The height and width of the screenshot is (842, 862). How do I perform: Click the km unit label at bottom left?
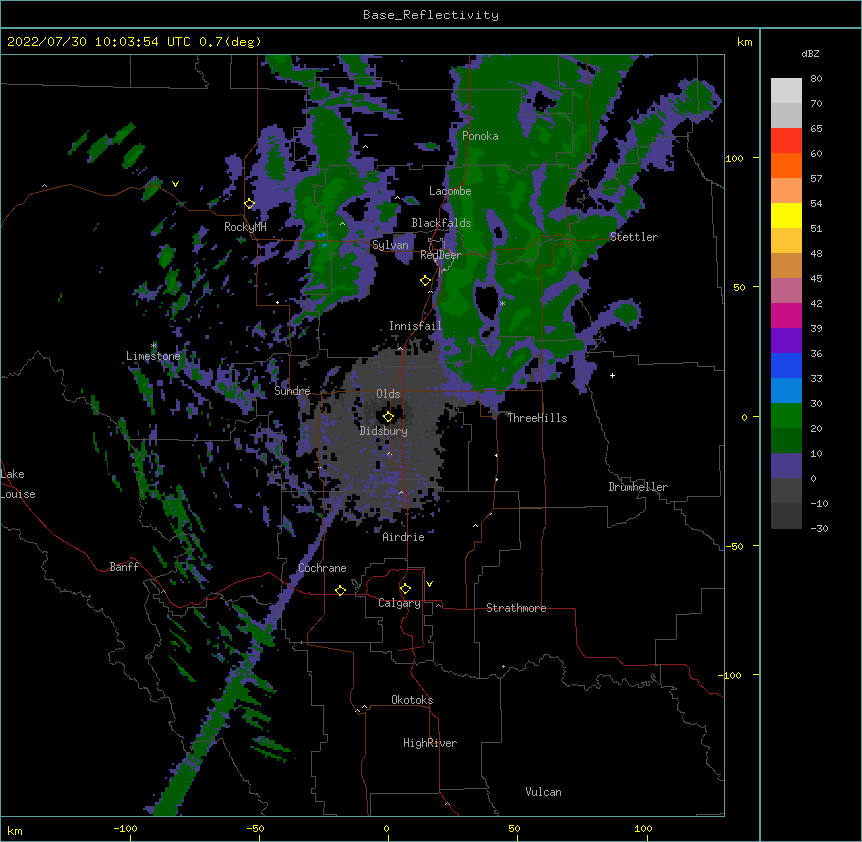coord(15,830)
